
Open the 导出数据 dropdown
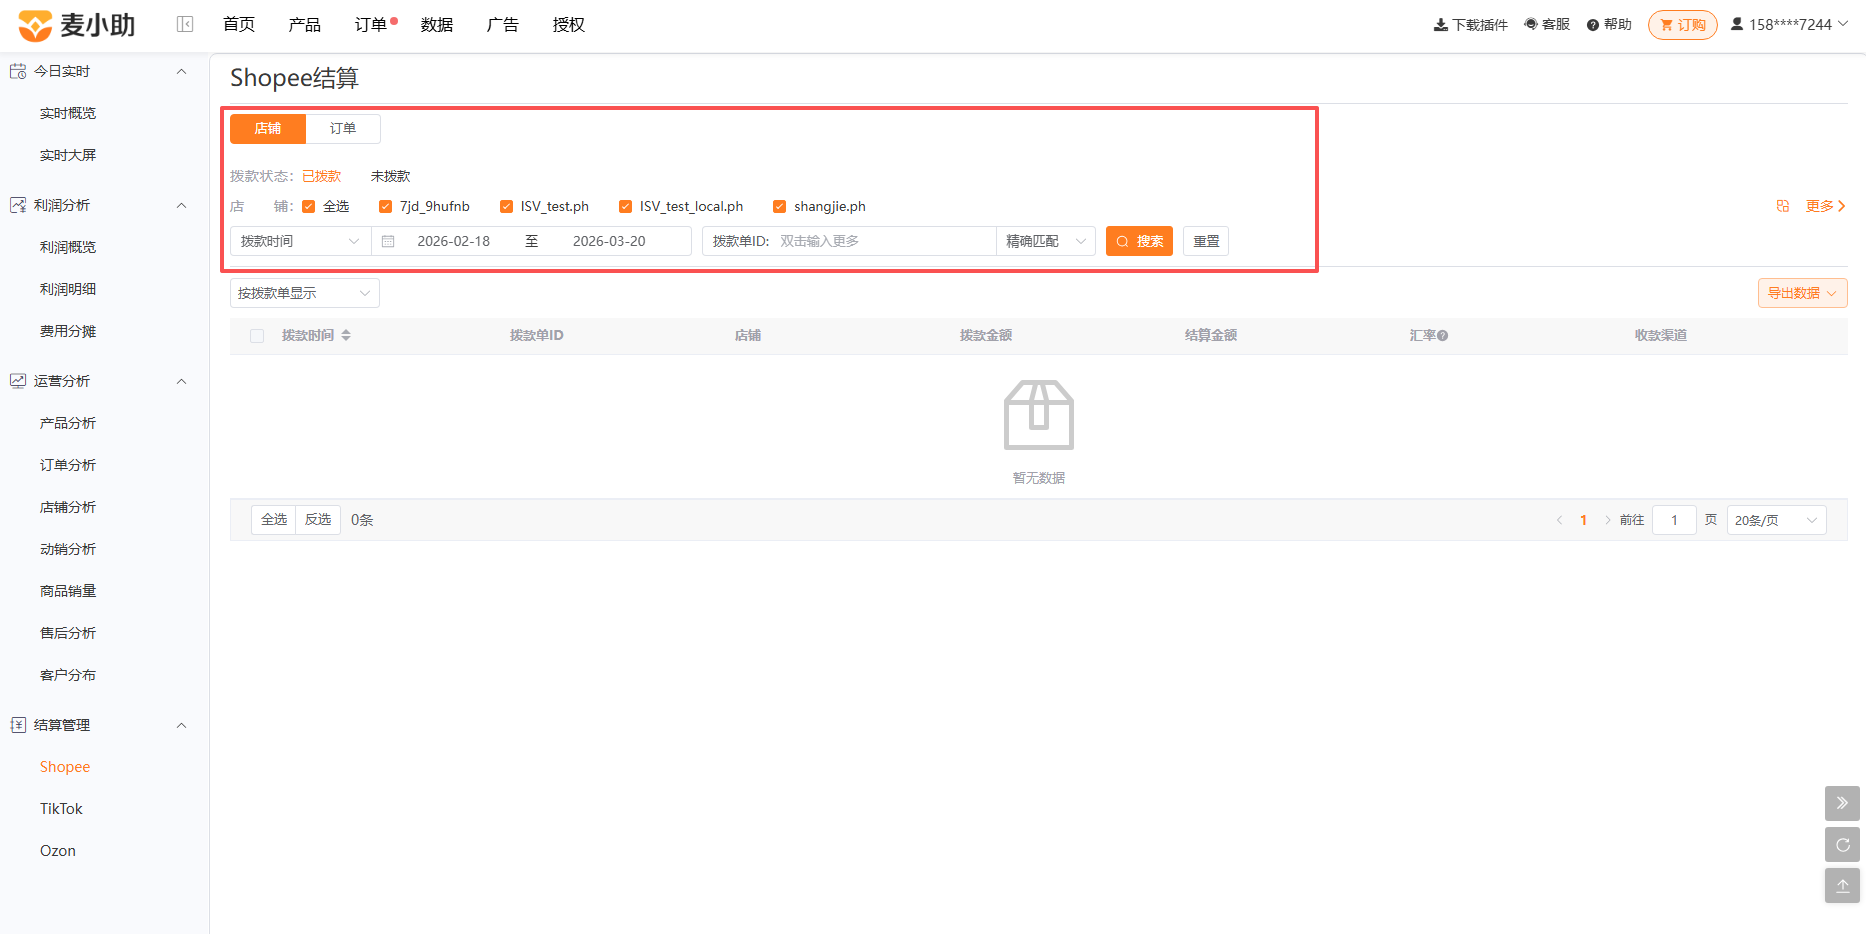point(1802,293)
